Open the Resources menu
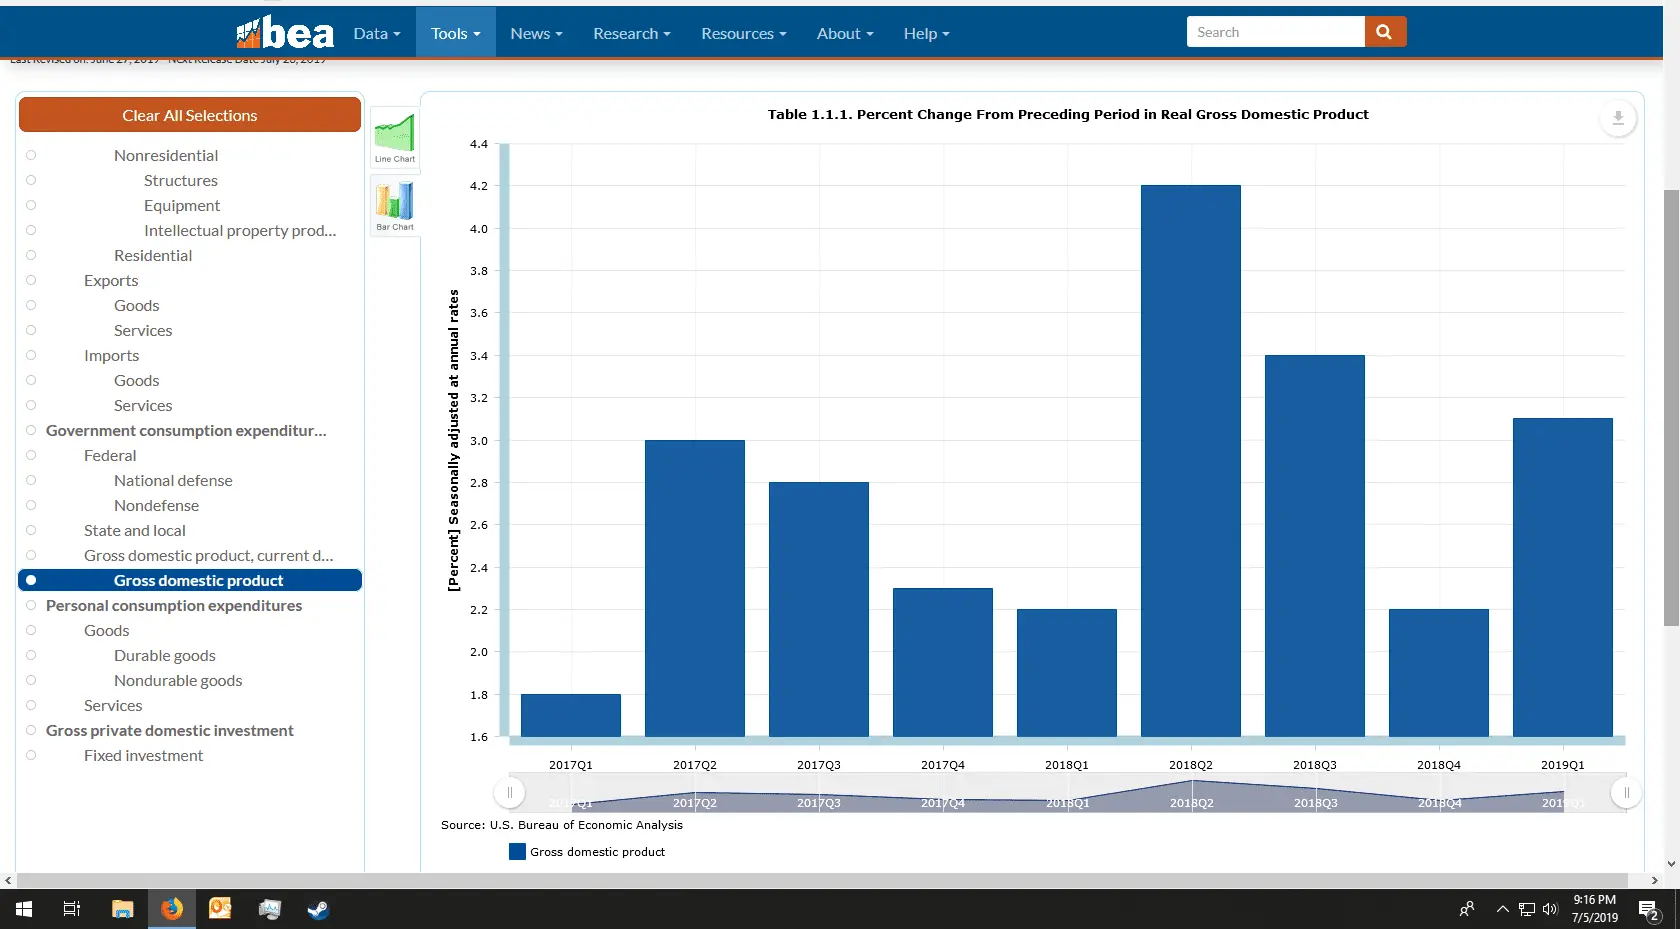This screenshot has height=929, width=1680. (743, 33)
